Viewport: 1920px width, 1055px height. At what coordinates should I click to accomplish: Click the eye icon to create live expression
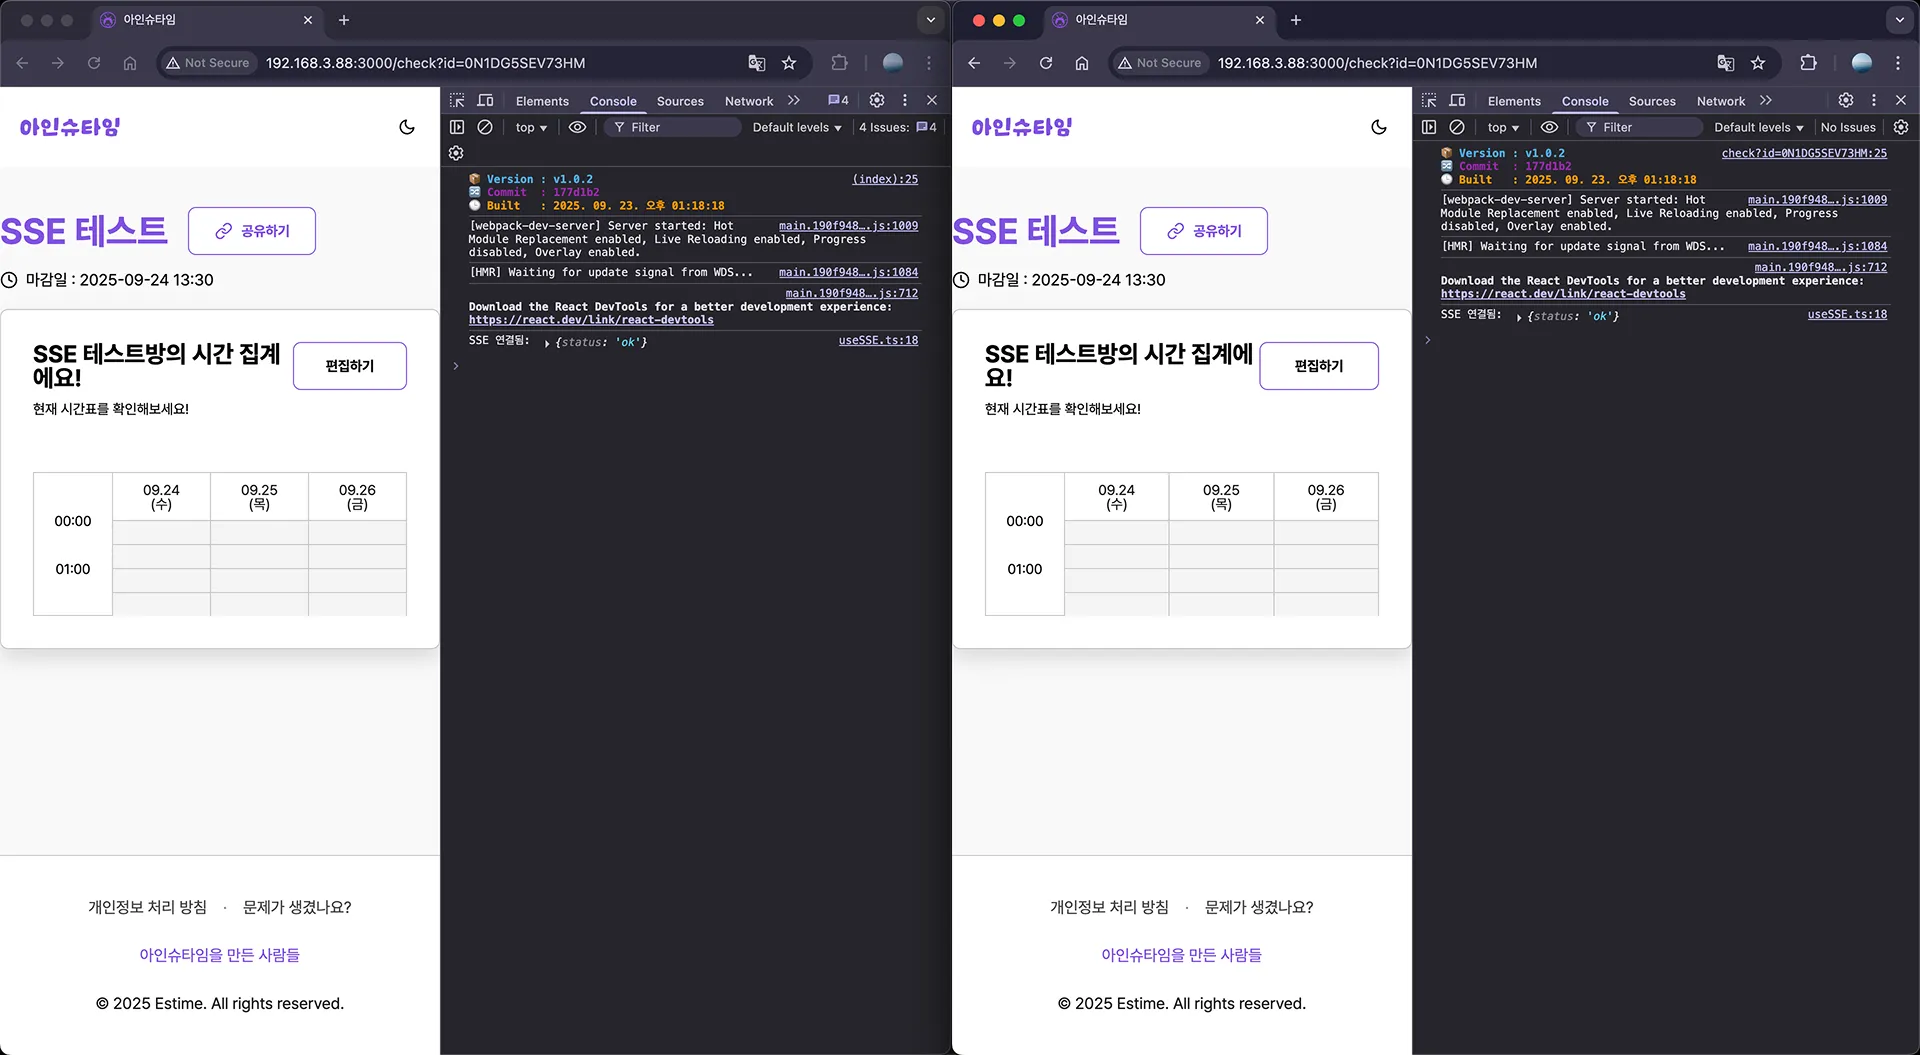pyautogui.click(x=577, y=127)
